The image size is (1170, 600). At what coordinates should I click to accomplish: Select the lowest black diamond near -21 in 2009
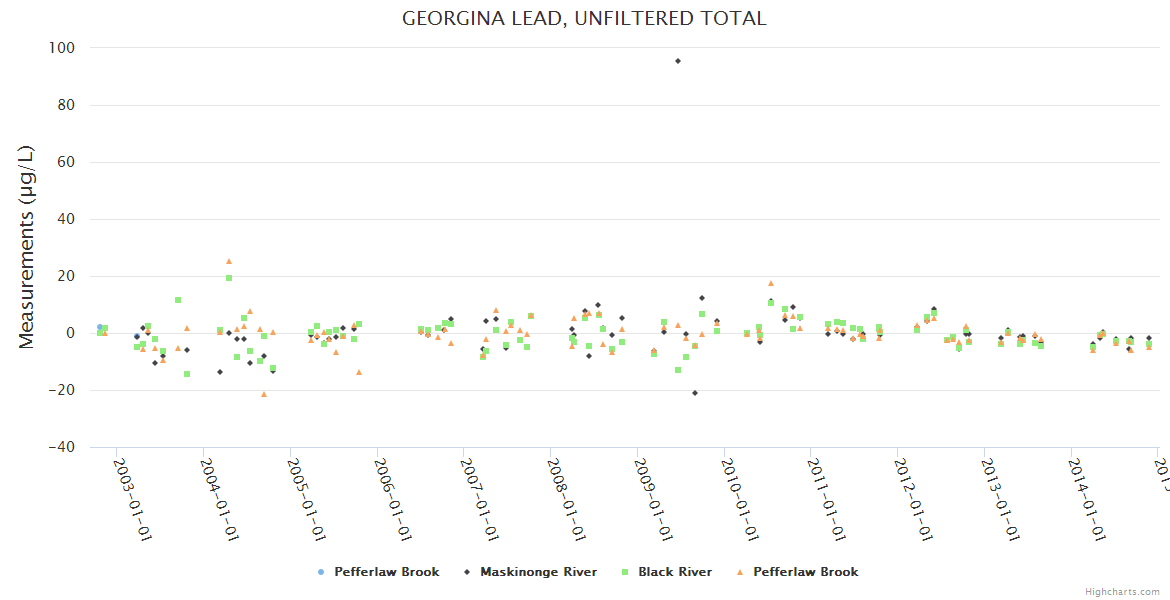[x=695, y=393]
